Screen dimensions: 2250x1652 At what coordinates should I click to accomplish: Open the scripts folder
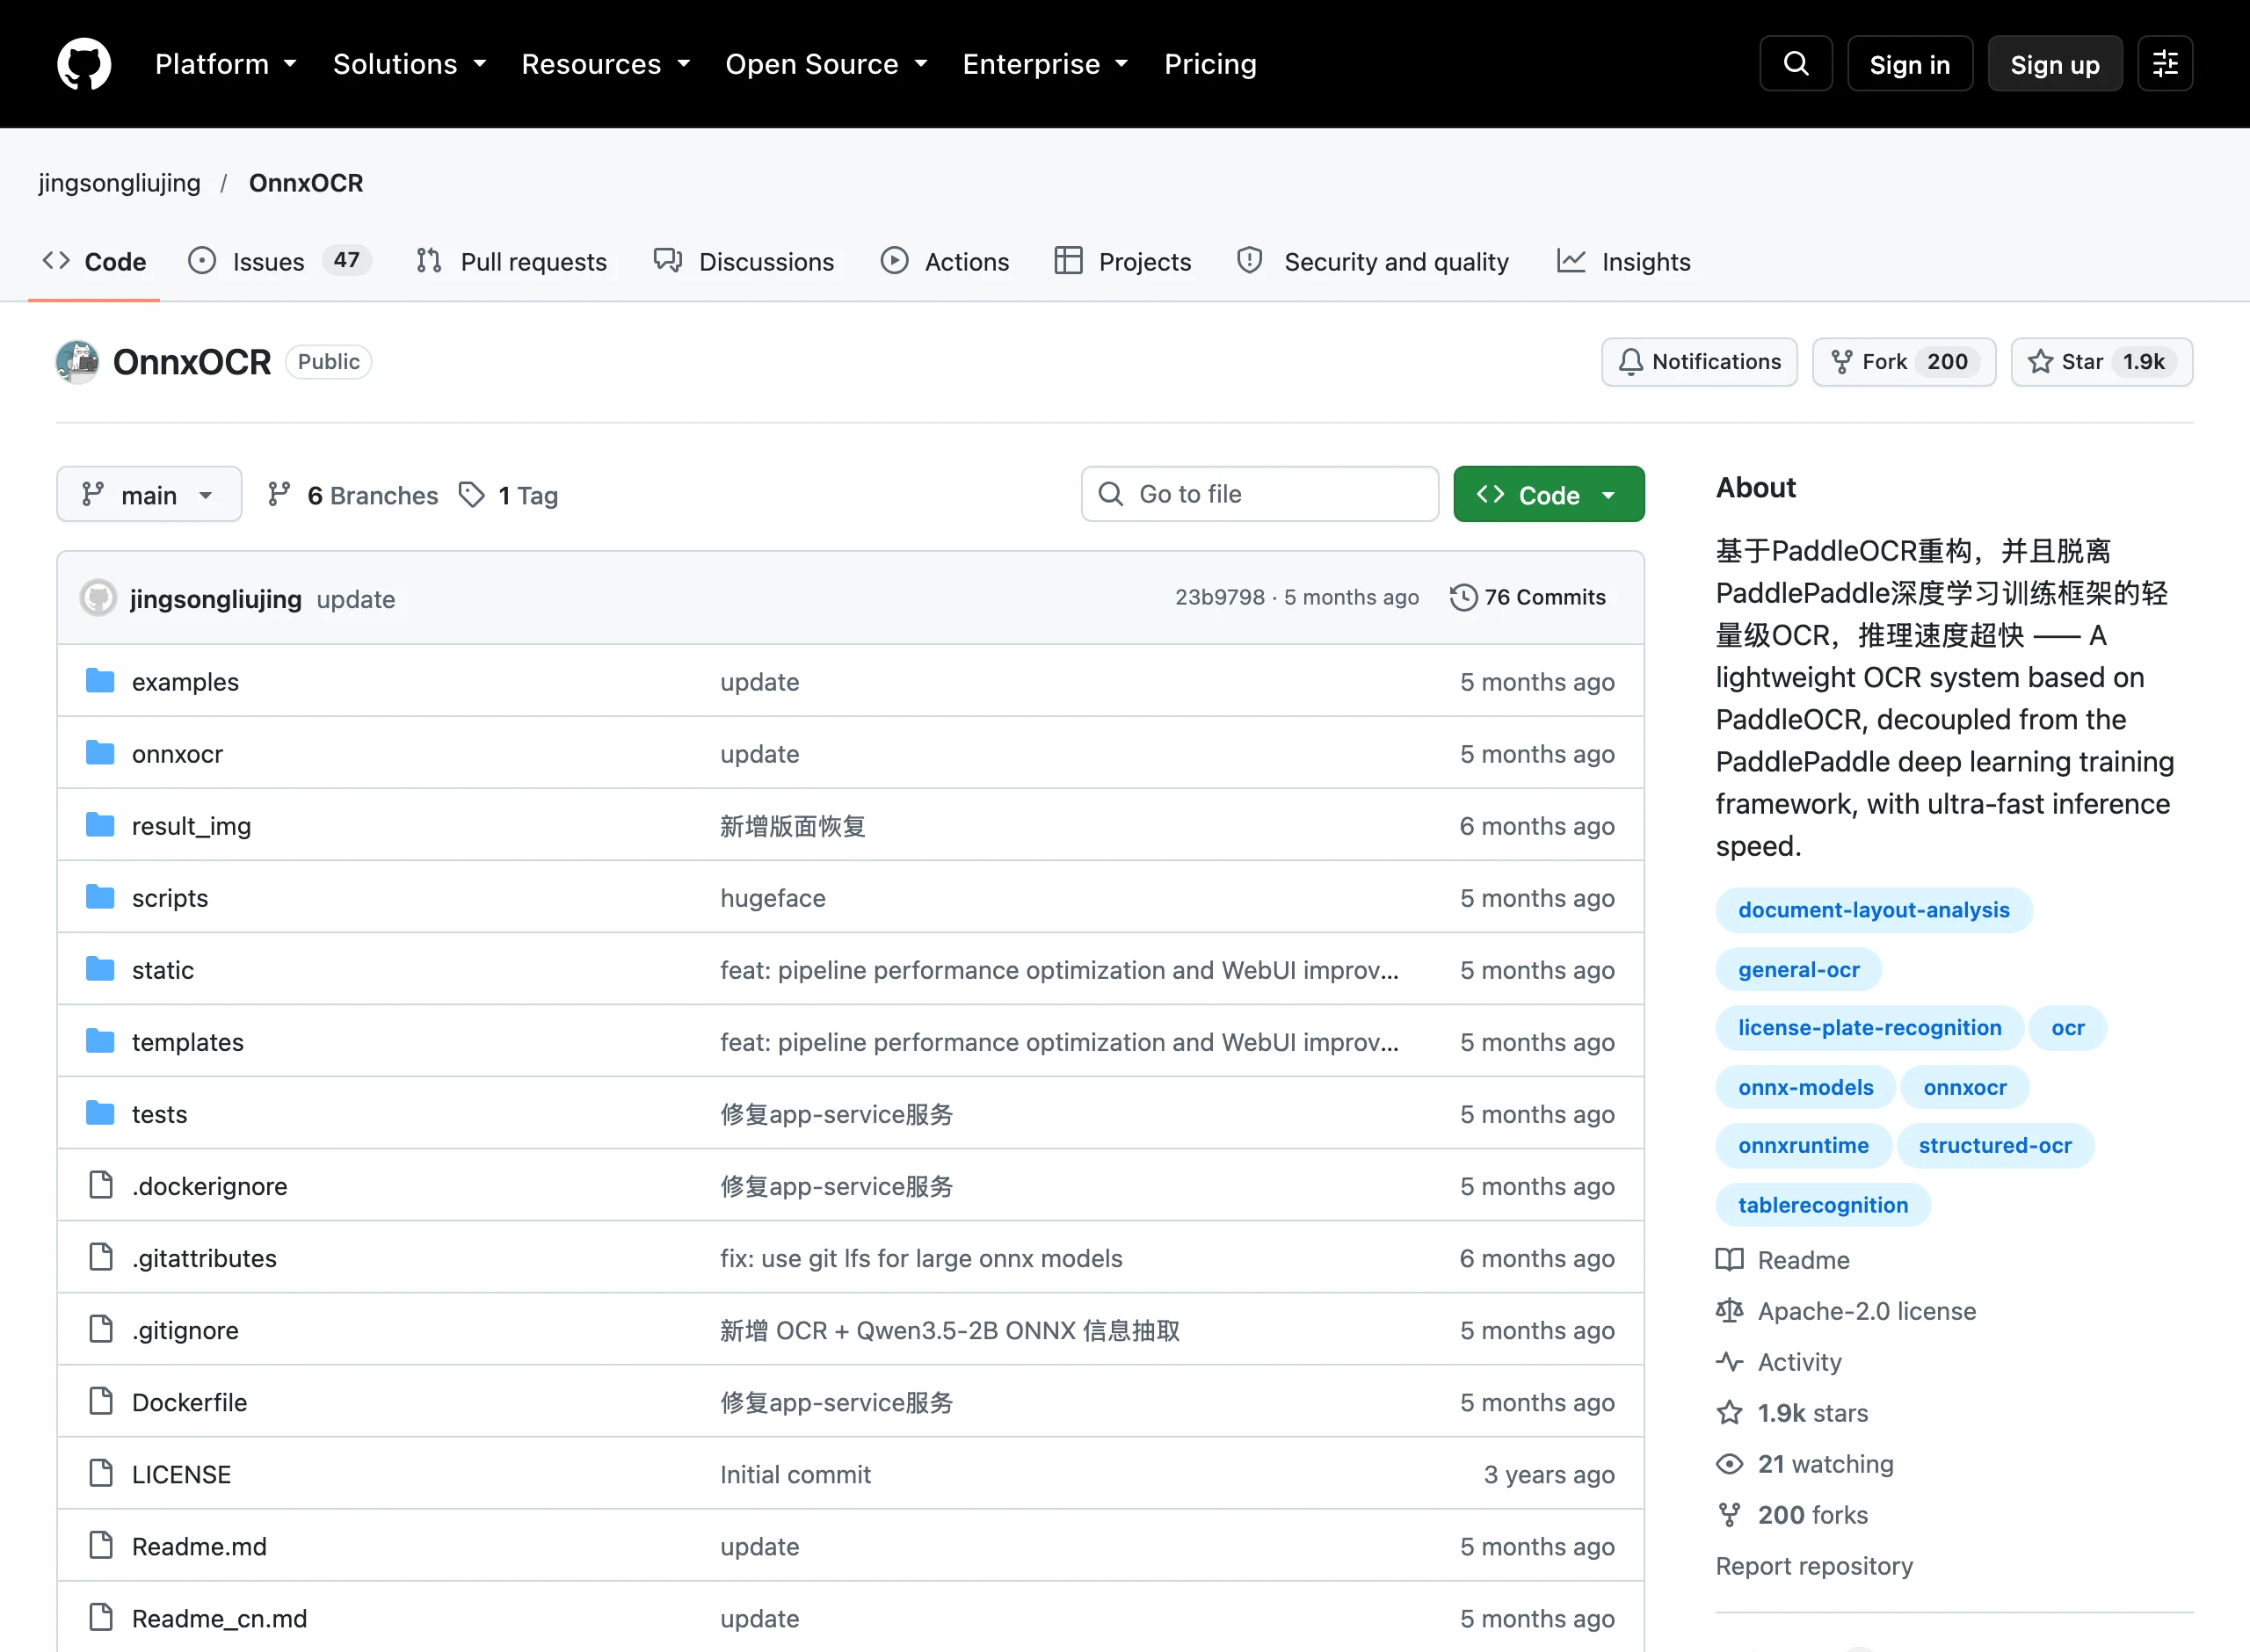click(170, 898)
